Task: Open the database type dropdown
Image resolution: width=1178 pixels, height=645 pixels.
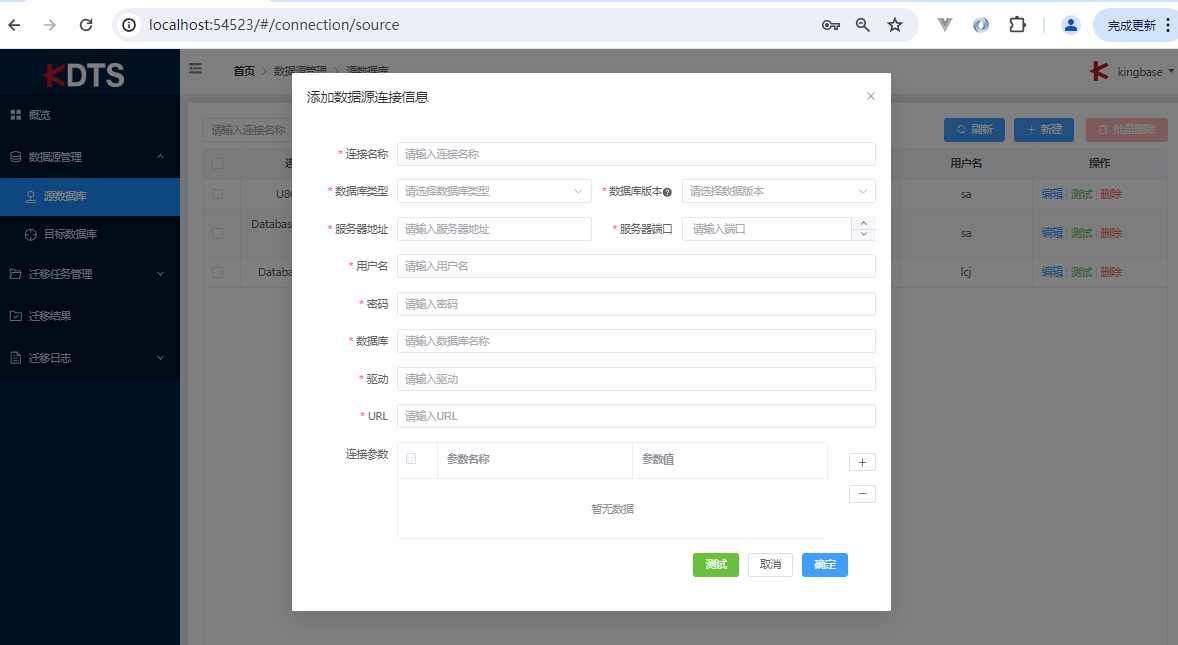Action: pyautogui.click(x=494, y=191)
